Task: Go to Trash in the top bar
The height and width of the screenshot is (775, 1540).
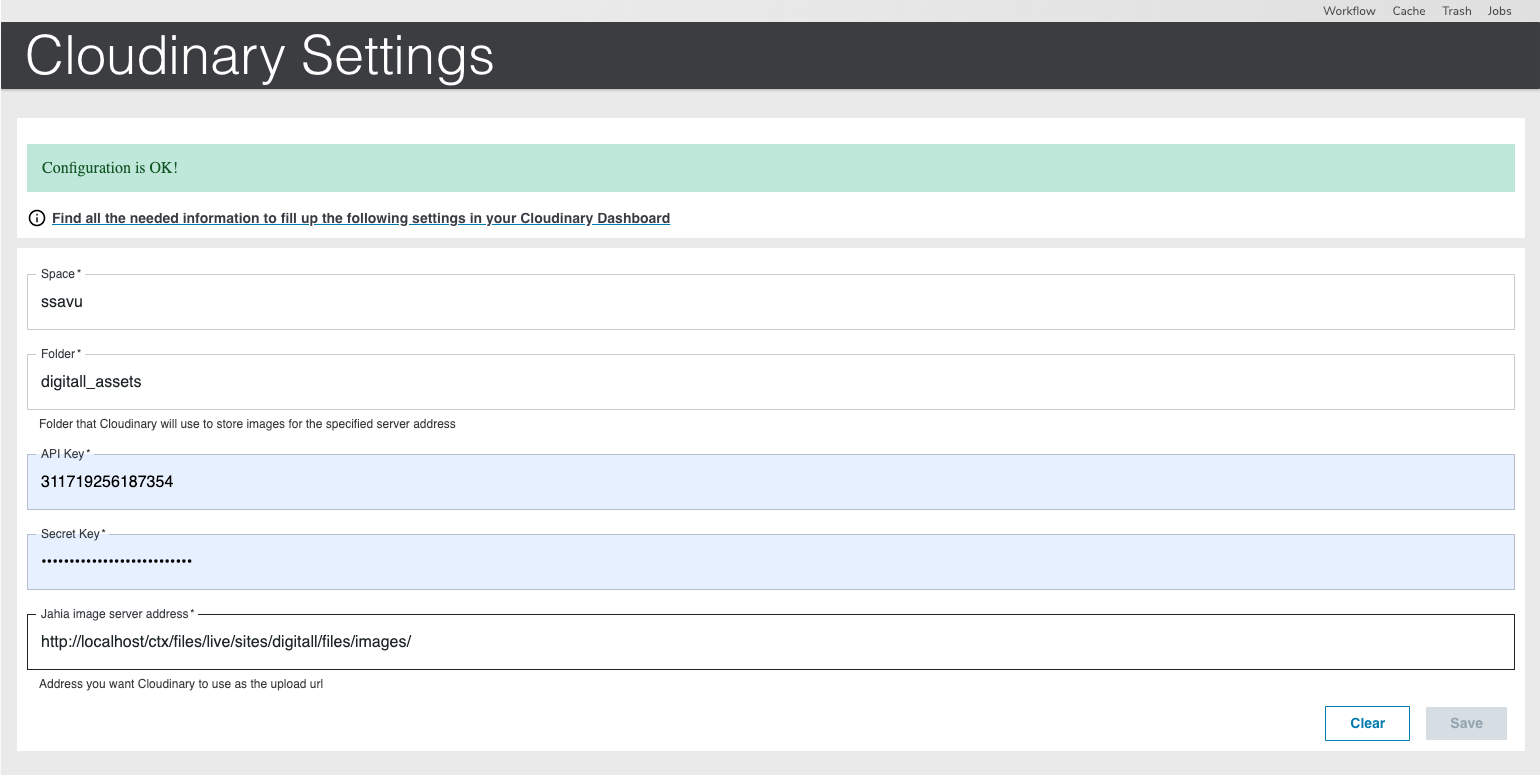Action: 1456,11
